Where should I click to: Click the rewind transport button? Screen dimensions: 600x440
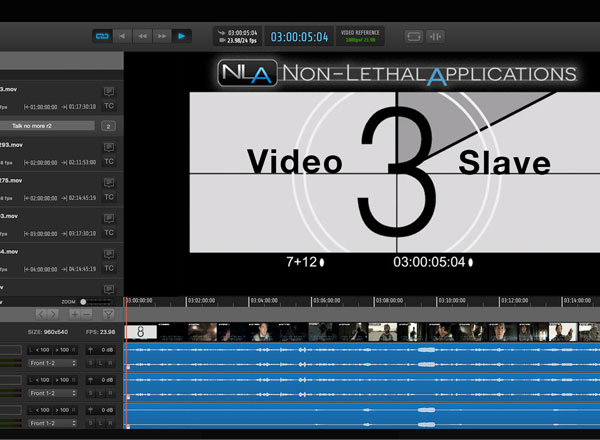(x=142, y=36)
